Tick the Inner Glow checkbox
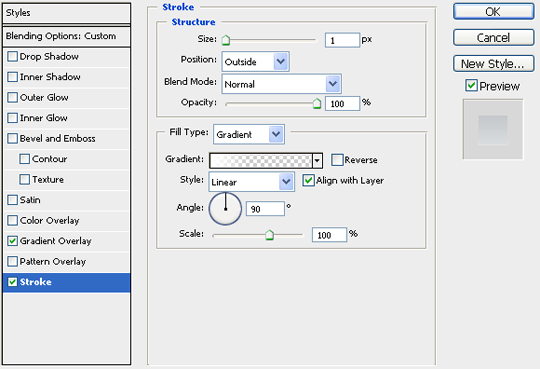This screenshot has height=369, width=540. point(12,118)
